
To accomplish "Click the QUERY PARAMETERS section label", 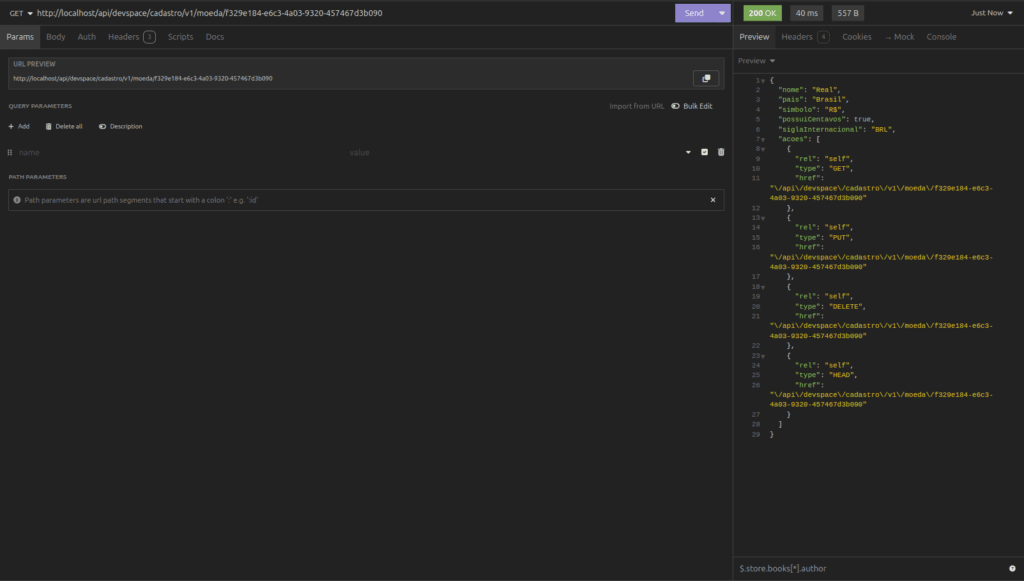I will (40, 106).
